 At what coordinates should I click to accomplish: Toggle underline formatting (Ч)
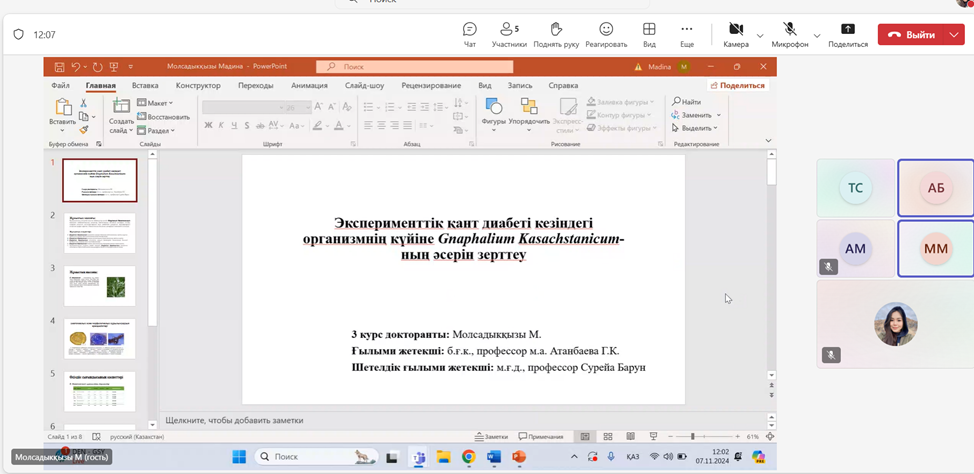(234, 125)
